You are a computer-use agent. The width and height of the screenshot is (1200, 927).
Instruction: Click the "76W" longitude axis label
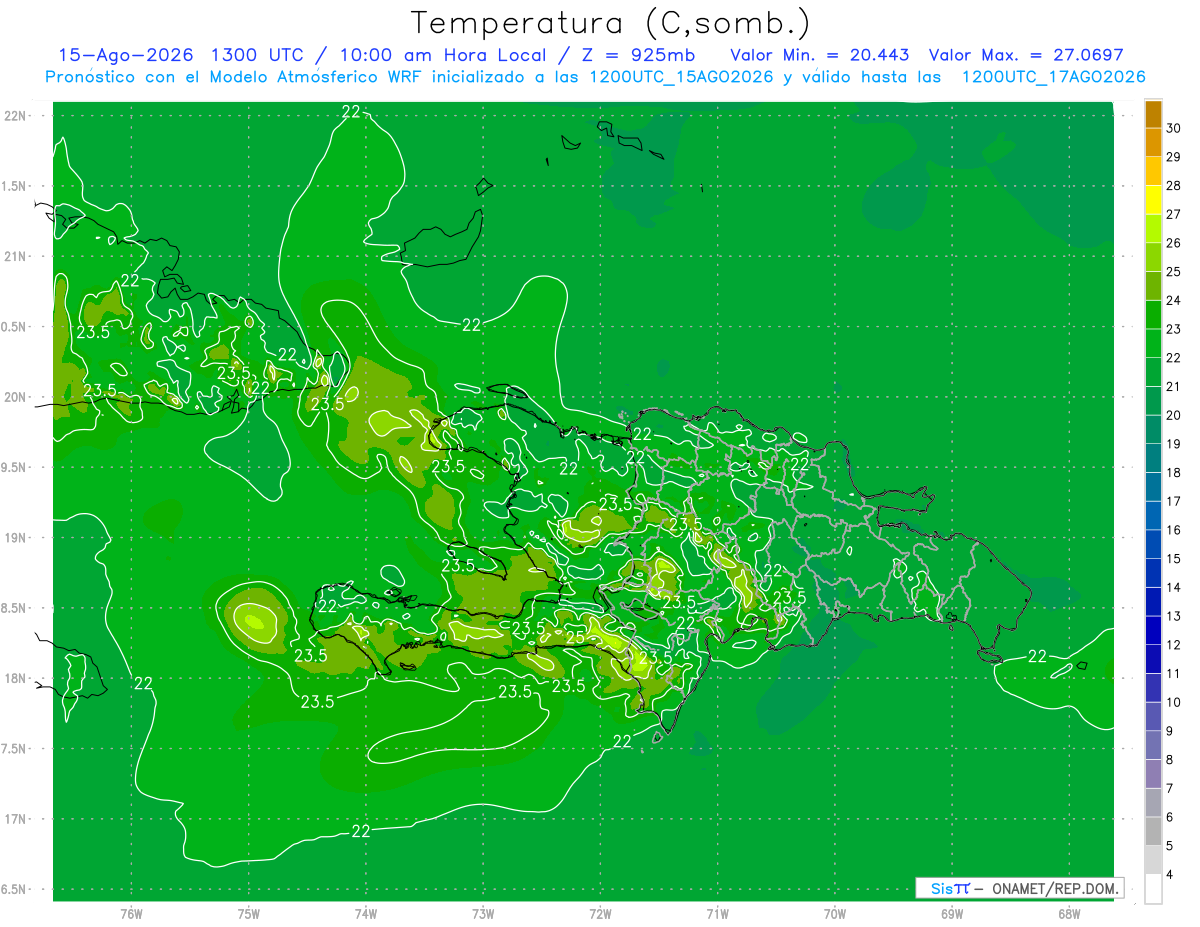[131, 914]
